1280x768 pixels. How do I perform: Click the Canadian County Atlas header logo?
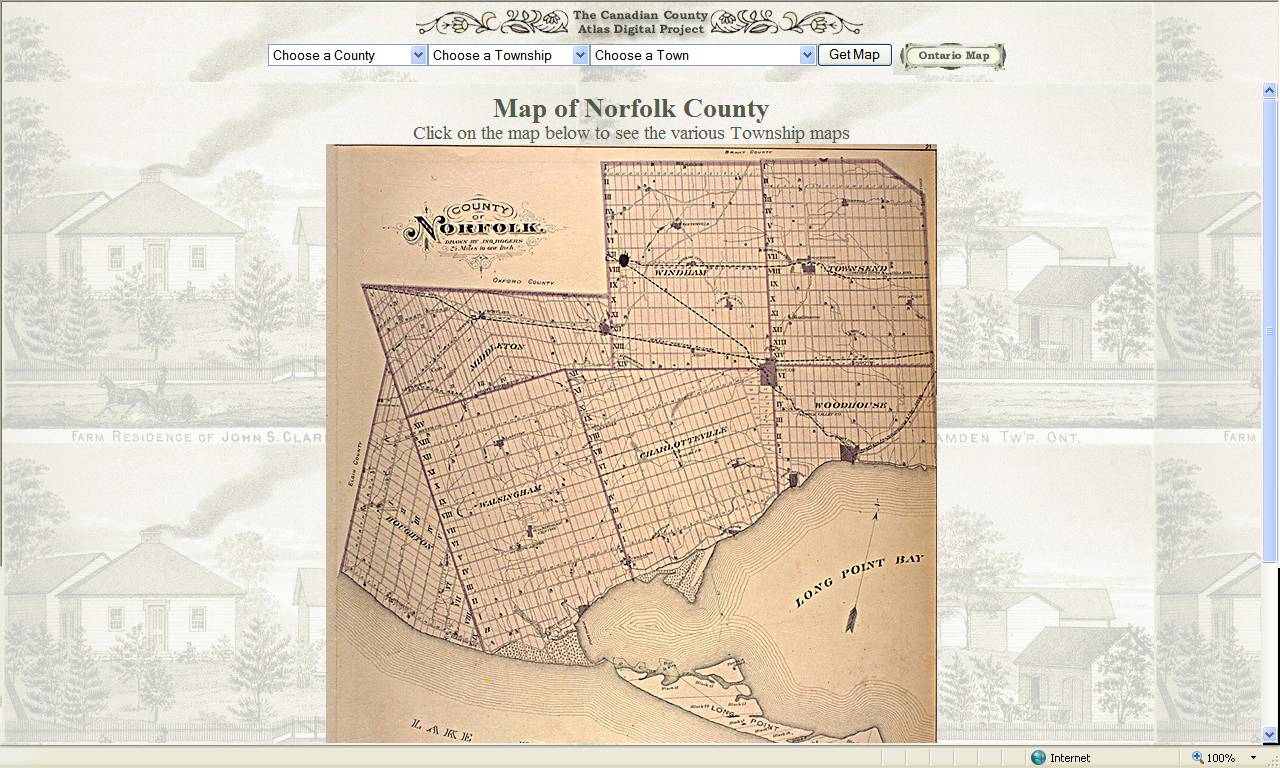pyautogui.click(x=640, y=21)
